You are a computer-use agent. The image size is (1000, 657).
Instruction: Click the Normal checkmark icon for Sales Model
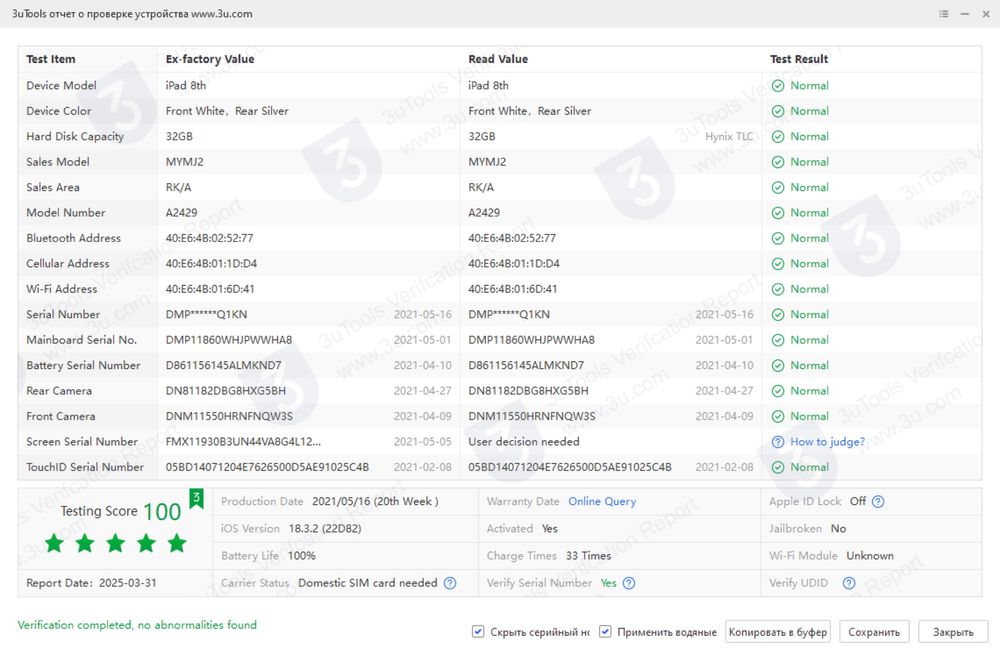(x=777, y=162)
